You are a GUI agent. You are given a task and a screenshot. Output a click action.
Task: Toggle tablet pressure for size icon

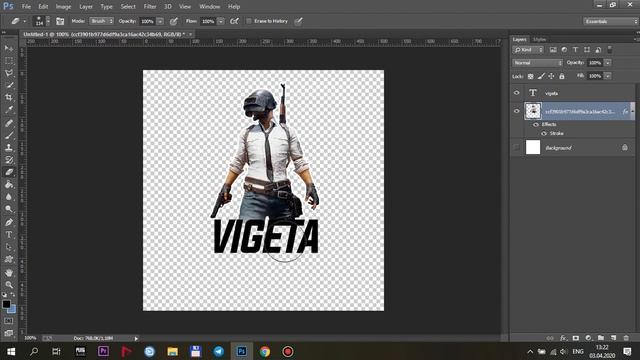tap(298, 21)
